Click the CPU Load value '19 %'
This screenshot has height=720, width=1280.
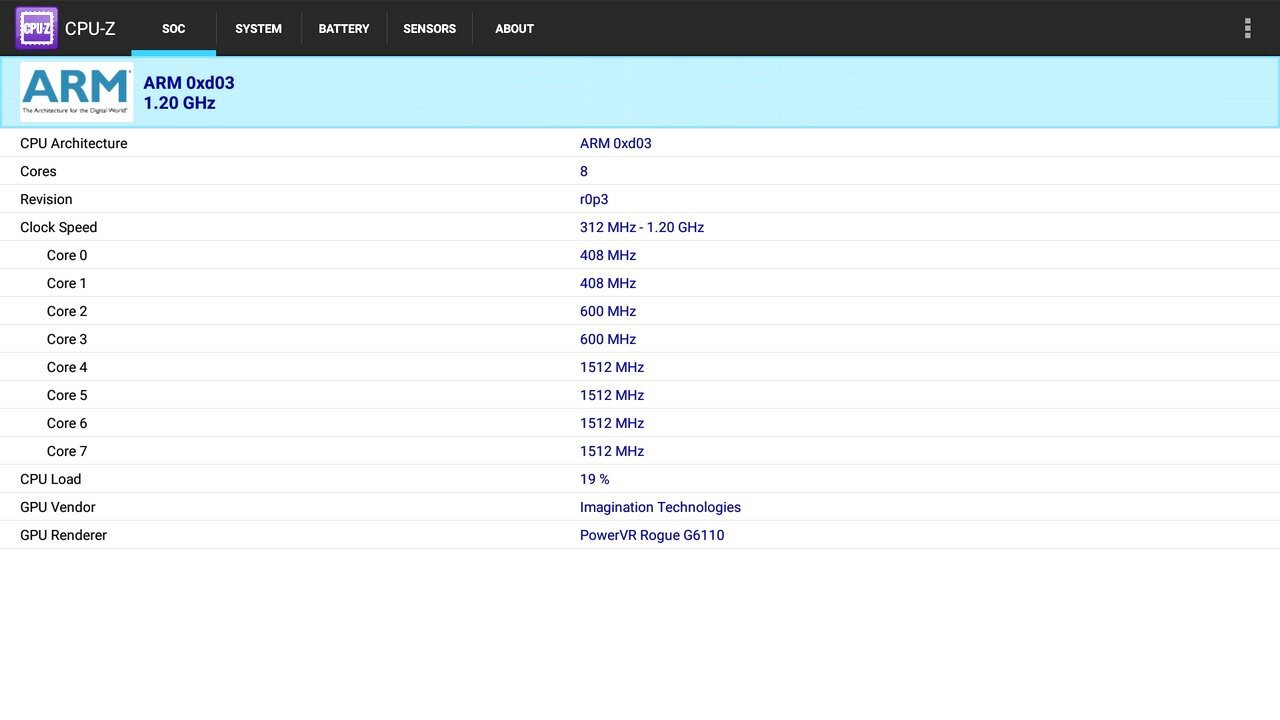pyautogui.click(x=595, y=479)
